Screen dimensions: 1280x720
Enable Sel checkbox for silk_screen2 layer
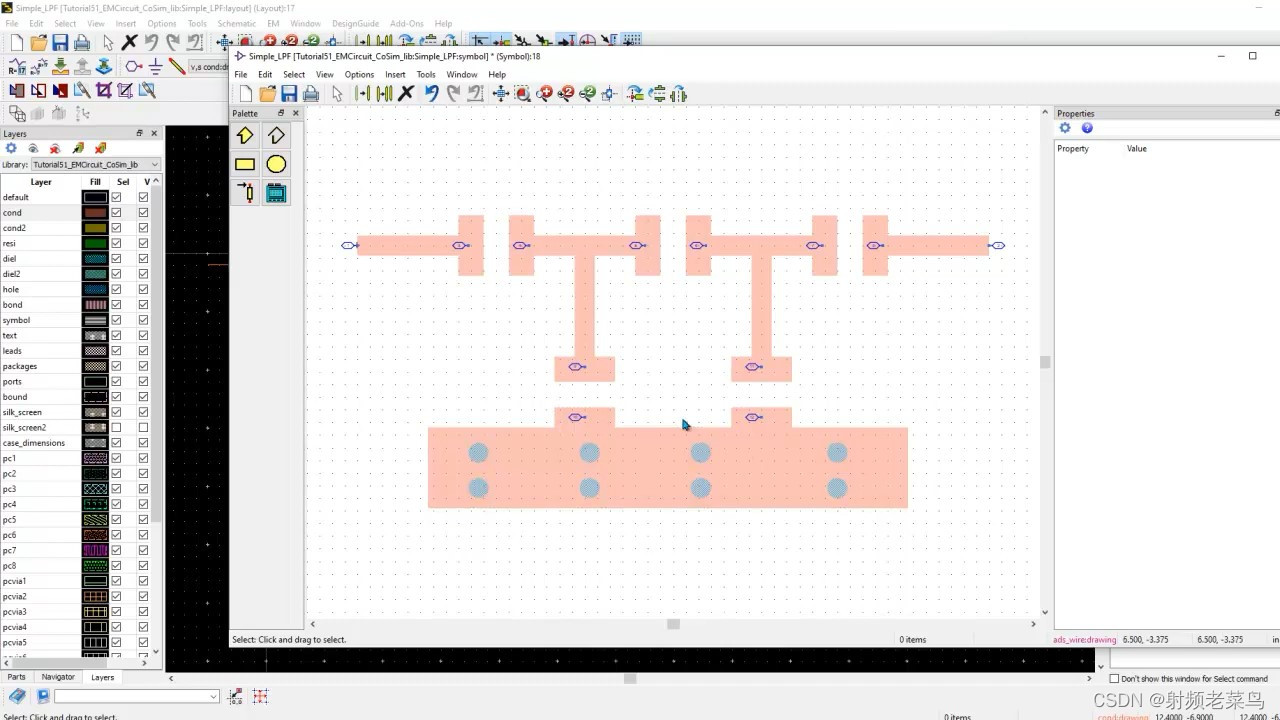point(116,428)
